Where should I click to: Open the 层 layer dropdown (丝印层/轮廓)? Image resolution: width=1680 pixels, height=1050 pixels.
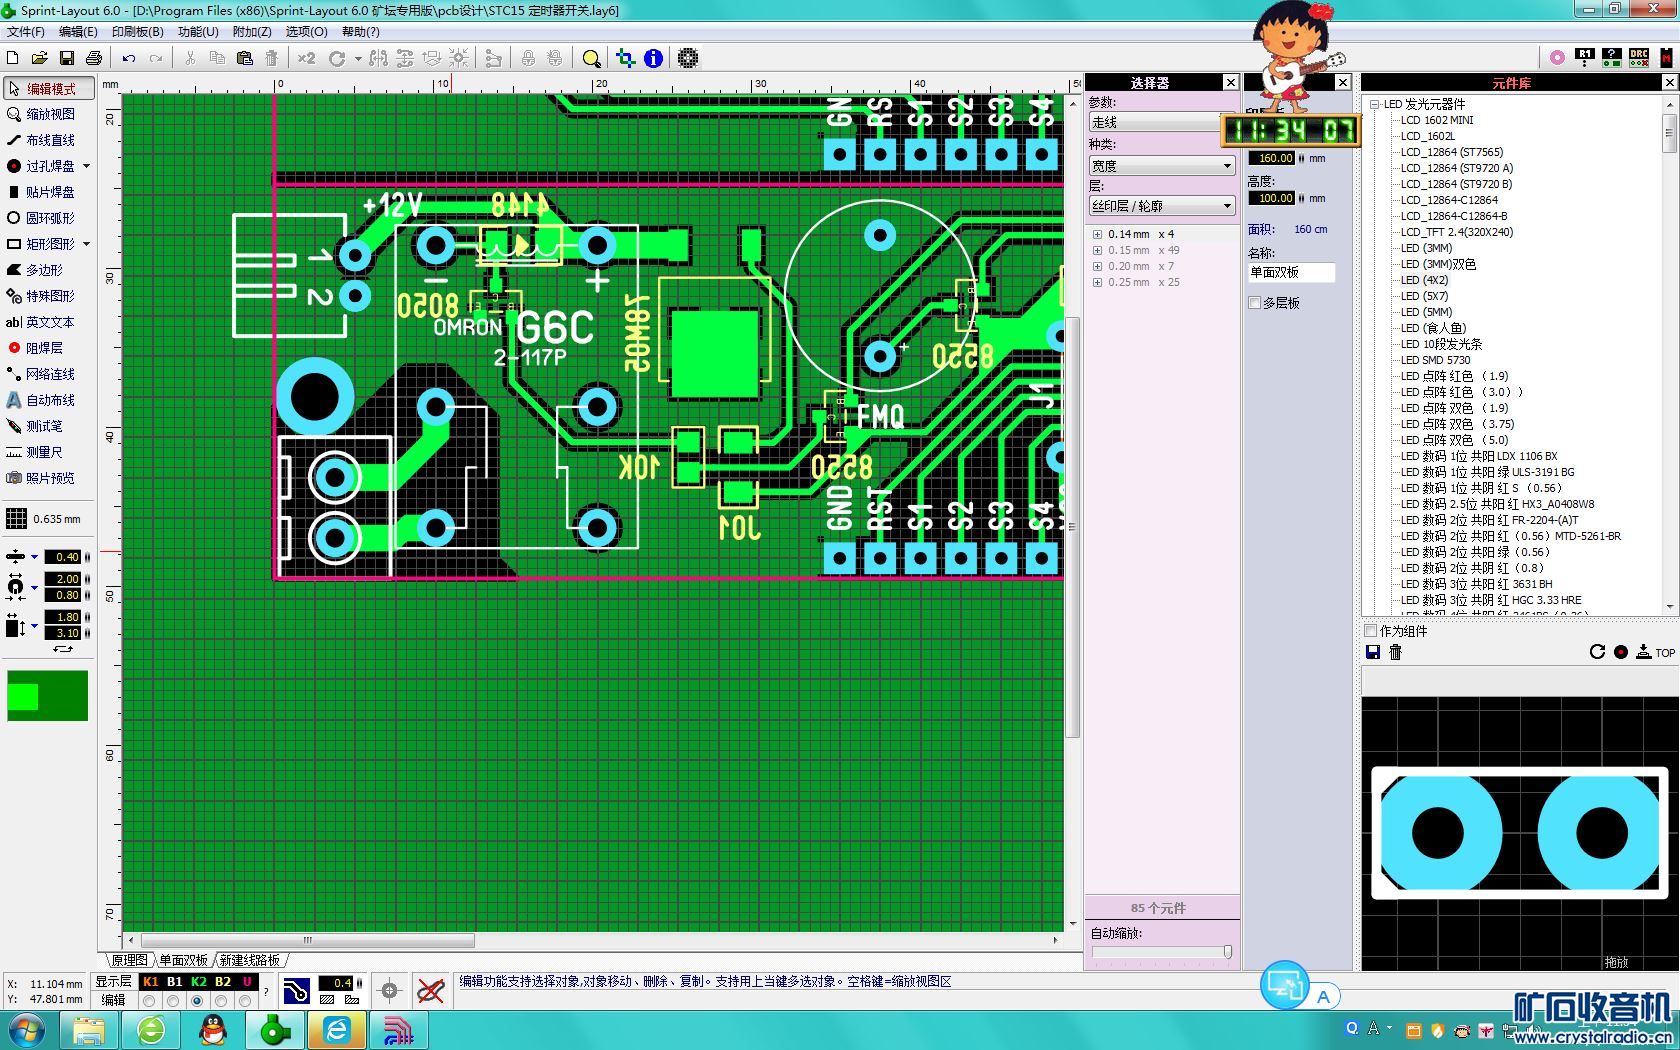(1162, 206)
